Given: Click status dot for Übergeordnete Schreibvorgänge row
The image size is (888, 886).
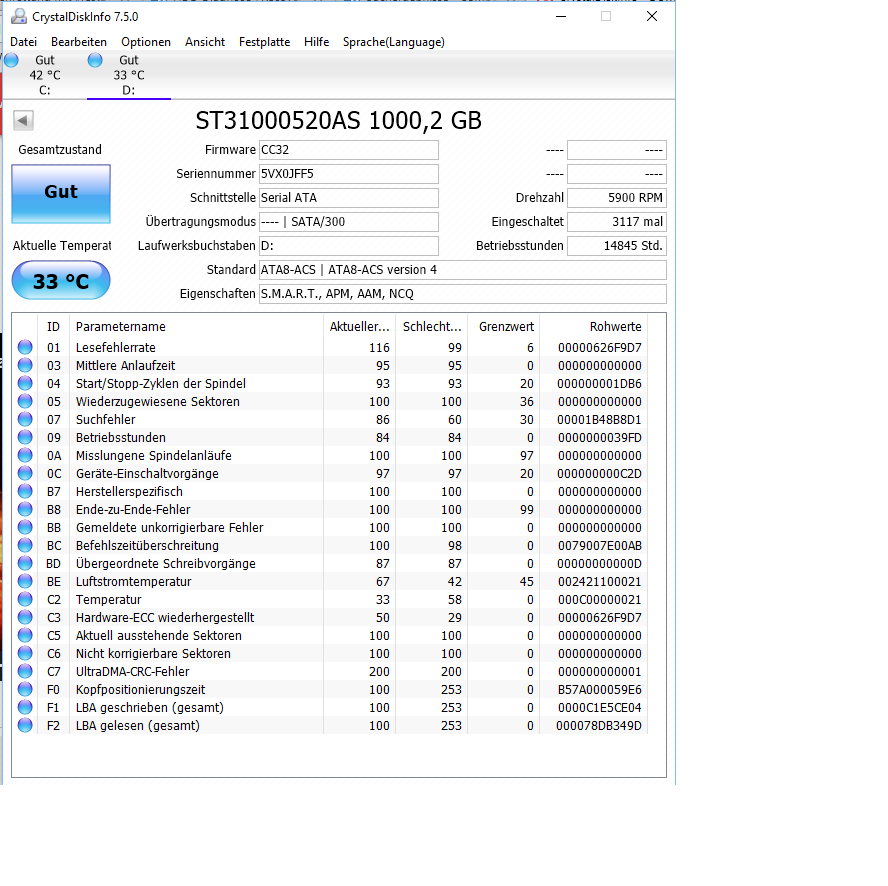Looking at the screenshot, I should click(x=25, y=563).
